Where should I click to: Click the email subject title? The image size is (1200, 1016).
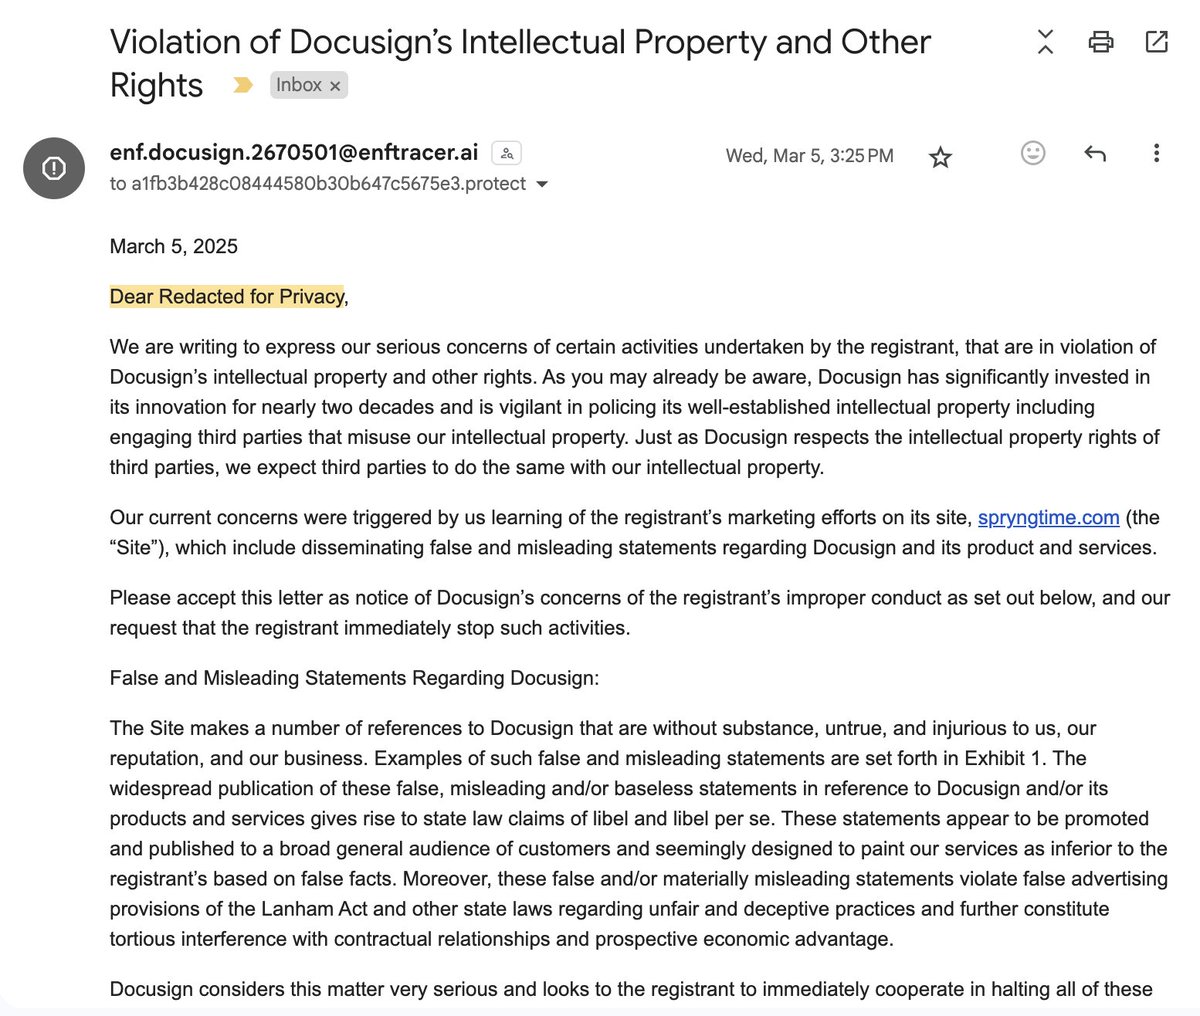coord(520,63)
